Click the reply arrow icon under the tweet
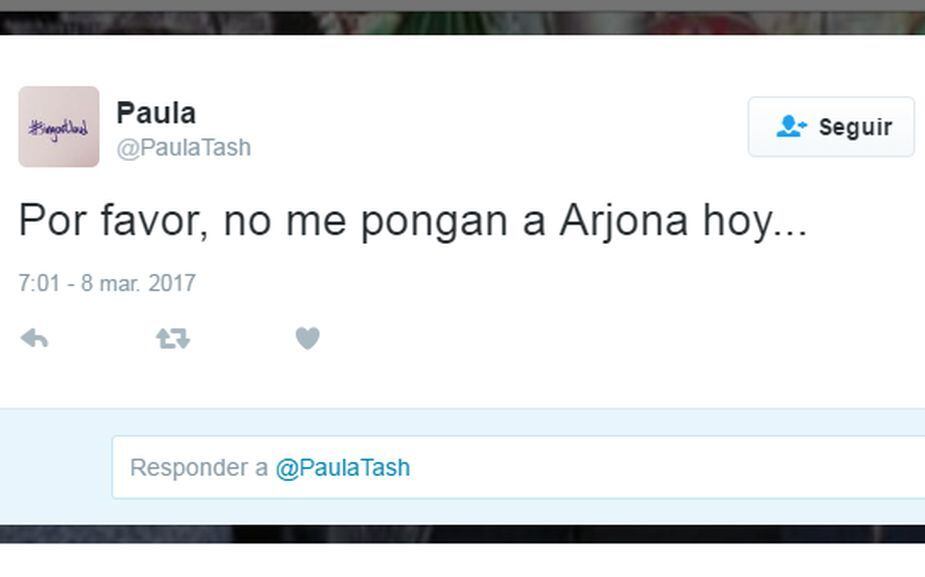This screenshot has width=925, height=577. [x=34, y=339]
